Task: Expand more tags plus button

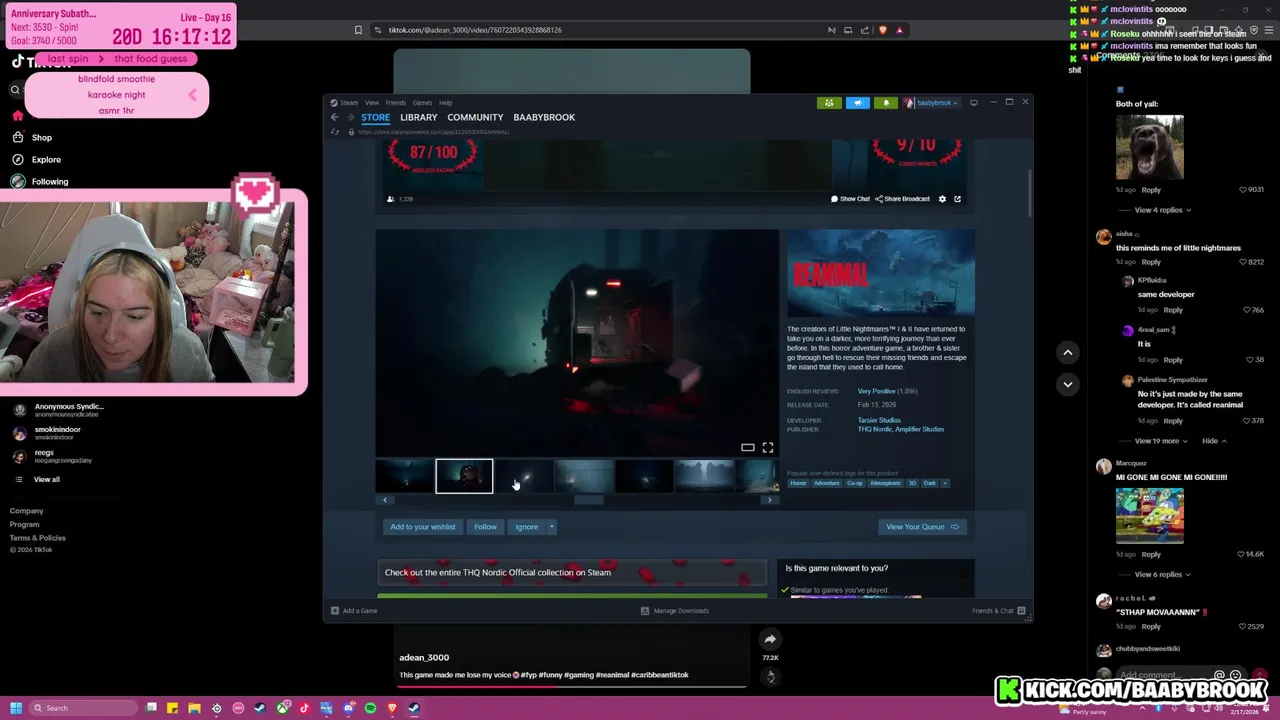Action: (945, 483)
